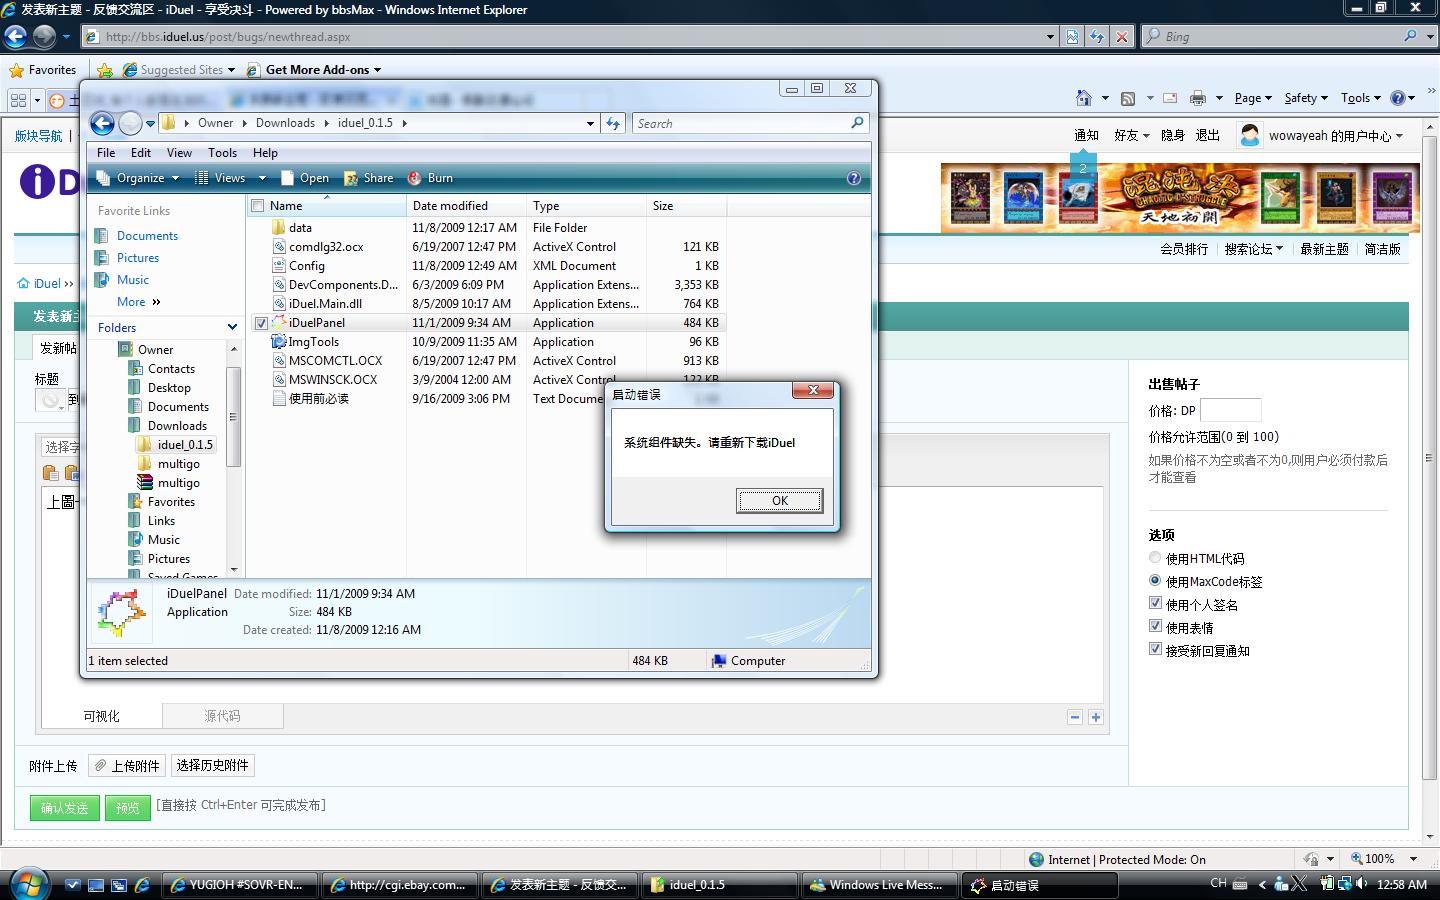The image size is (1440, 900).
Task: Open IE Safety dropdown menu
Action: click(1305, 98)
